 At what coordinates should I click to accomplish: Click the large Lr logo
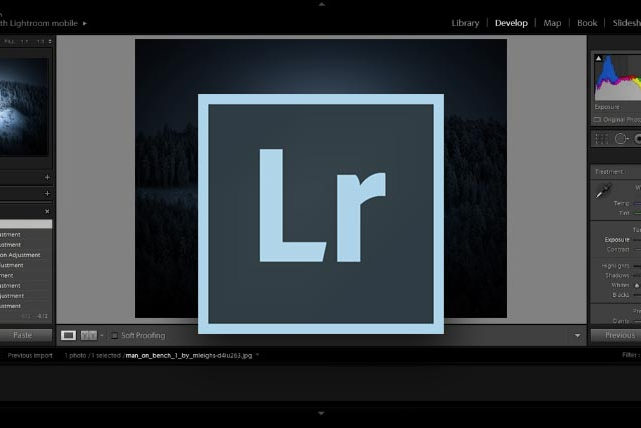320,213
